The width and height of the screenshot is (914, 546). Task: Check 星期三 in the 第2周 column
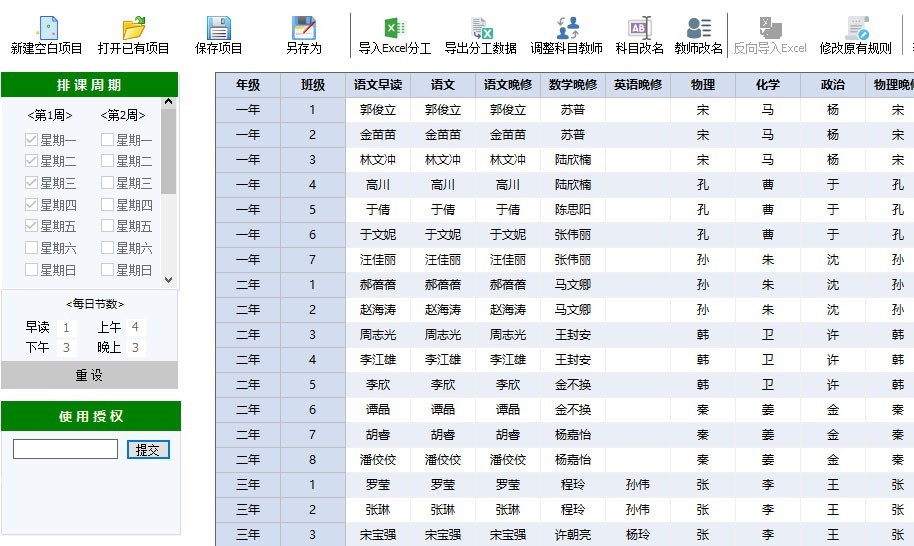point(107,183)
